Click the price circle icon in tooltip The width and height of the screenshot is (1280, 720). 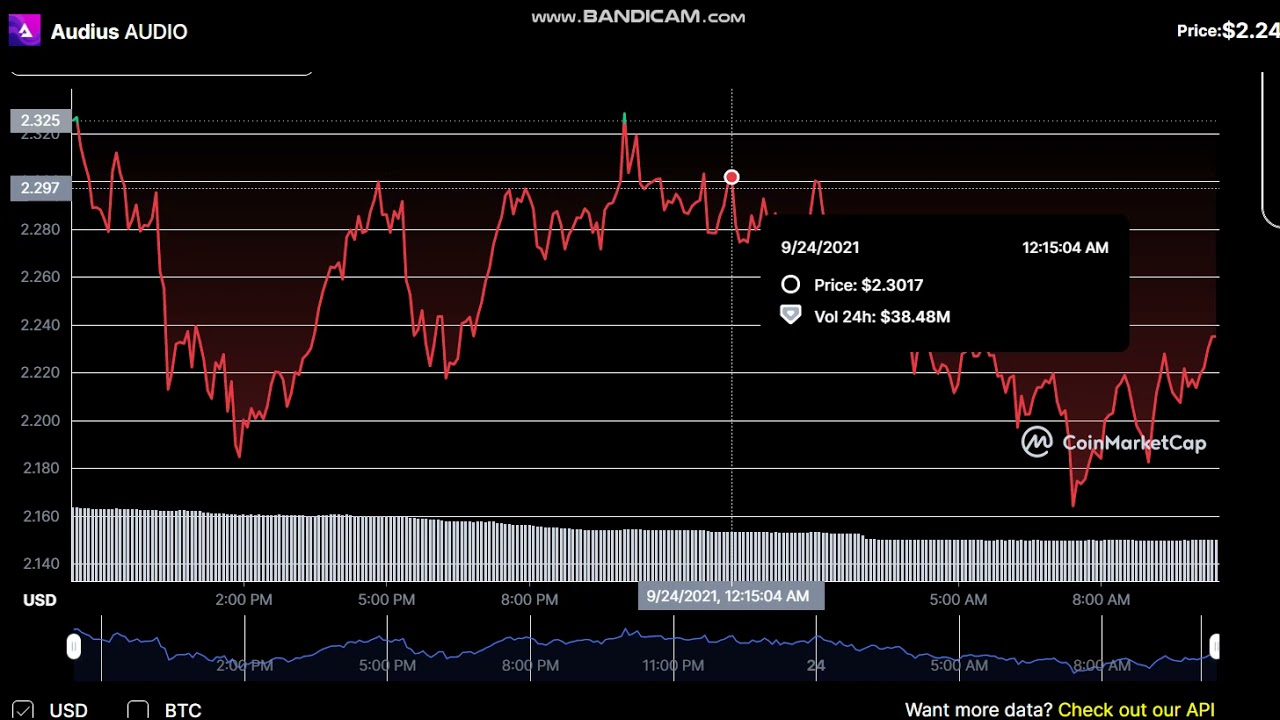click(x=790, y=285)
